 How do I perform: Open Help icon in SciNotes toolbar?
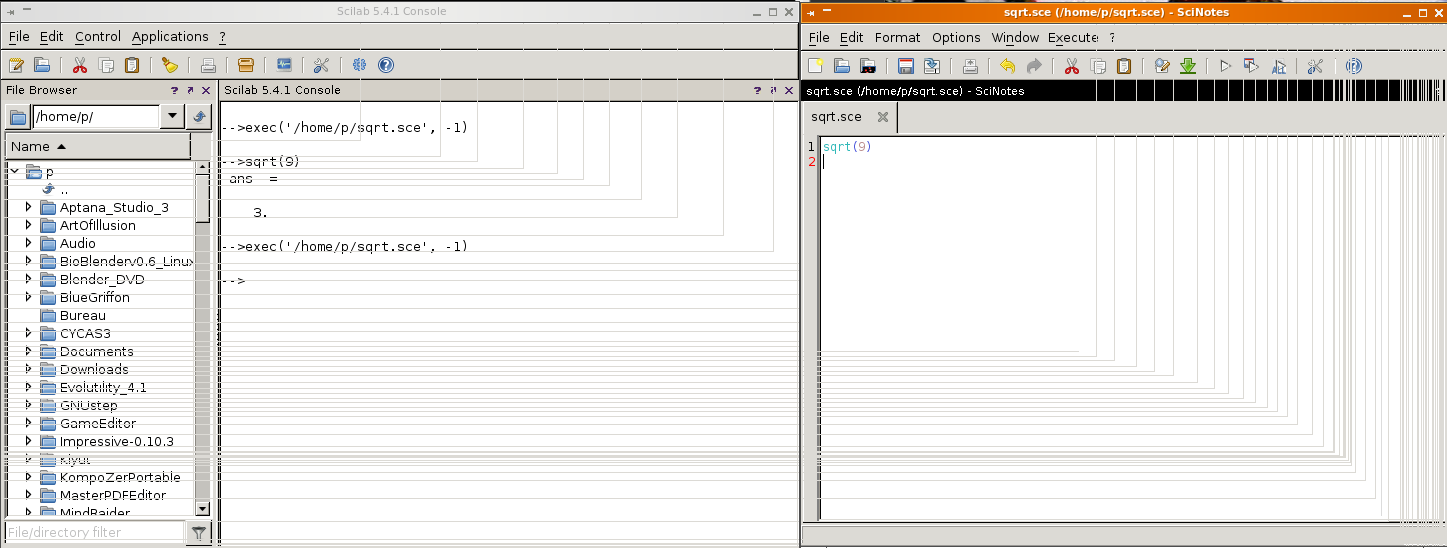click(1353, 66)
